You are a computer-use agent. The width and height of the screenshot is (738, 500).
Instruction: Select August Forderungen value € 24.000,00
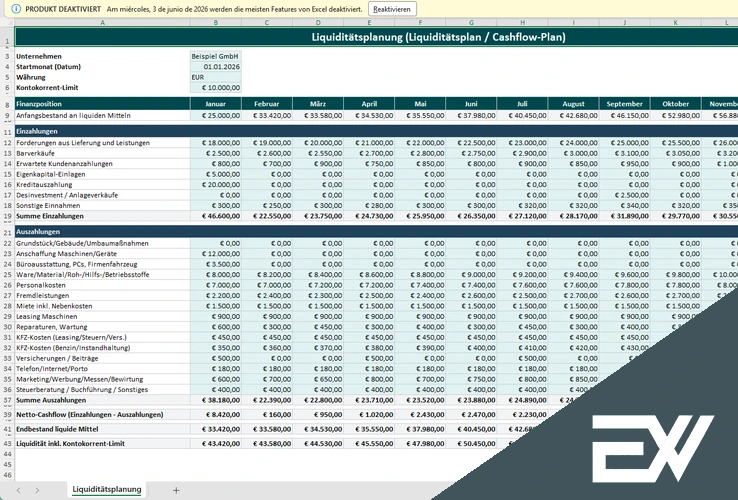click(573, 143)
